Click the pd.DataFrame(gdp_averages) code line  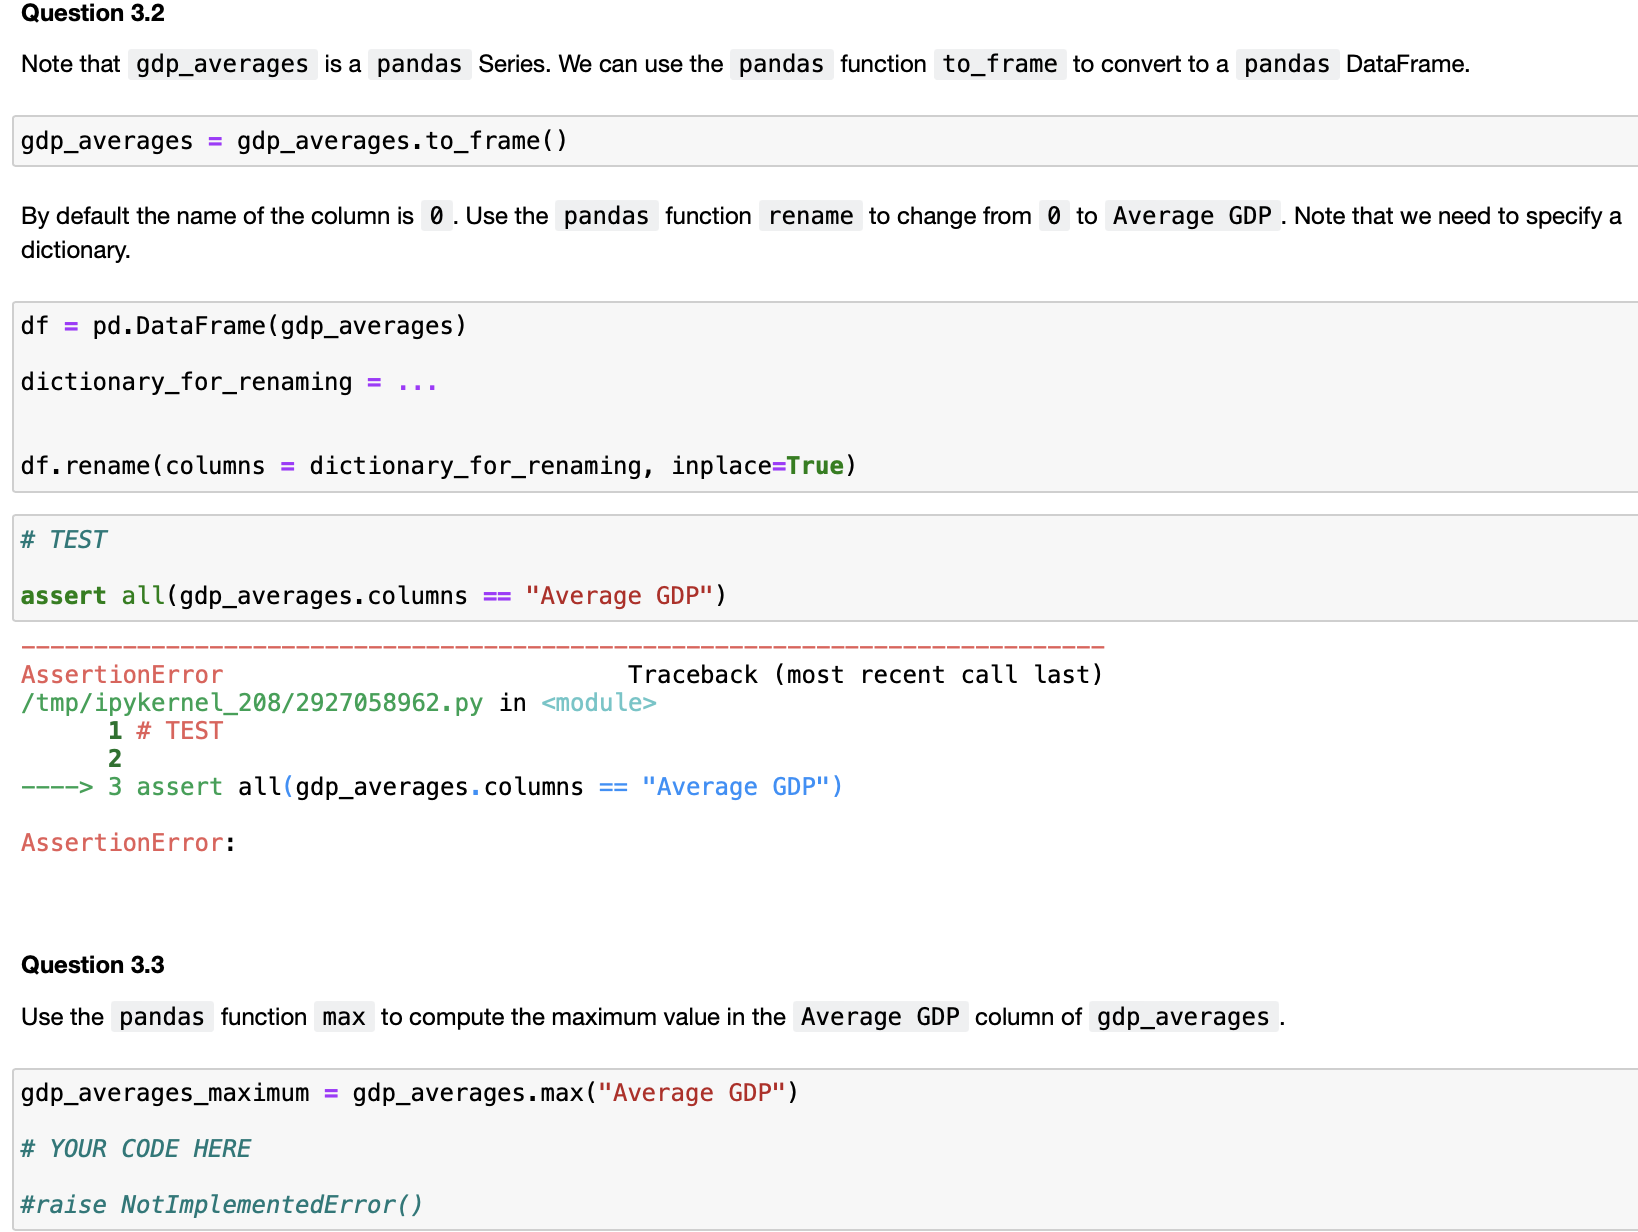click(242, 325)
